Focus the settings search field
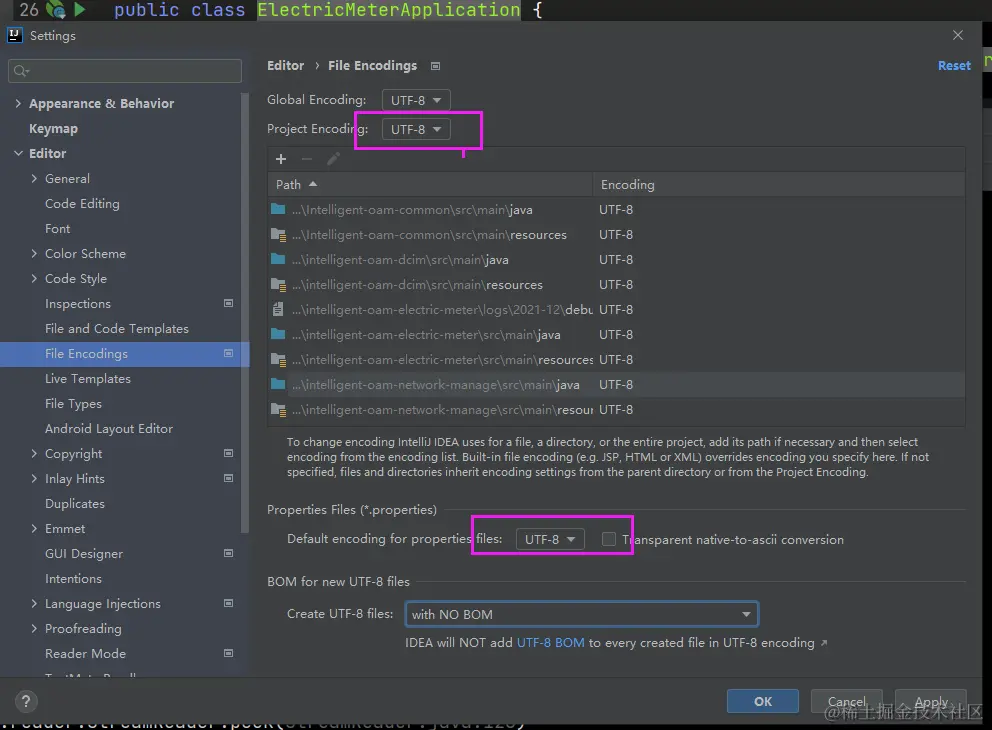Viewport: 992px width, 730px height. click(x=125, y=71)
